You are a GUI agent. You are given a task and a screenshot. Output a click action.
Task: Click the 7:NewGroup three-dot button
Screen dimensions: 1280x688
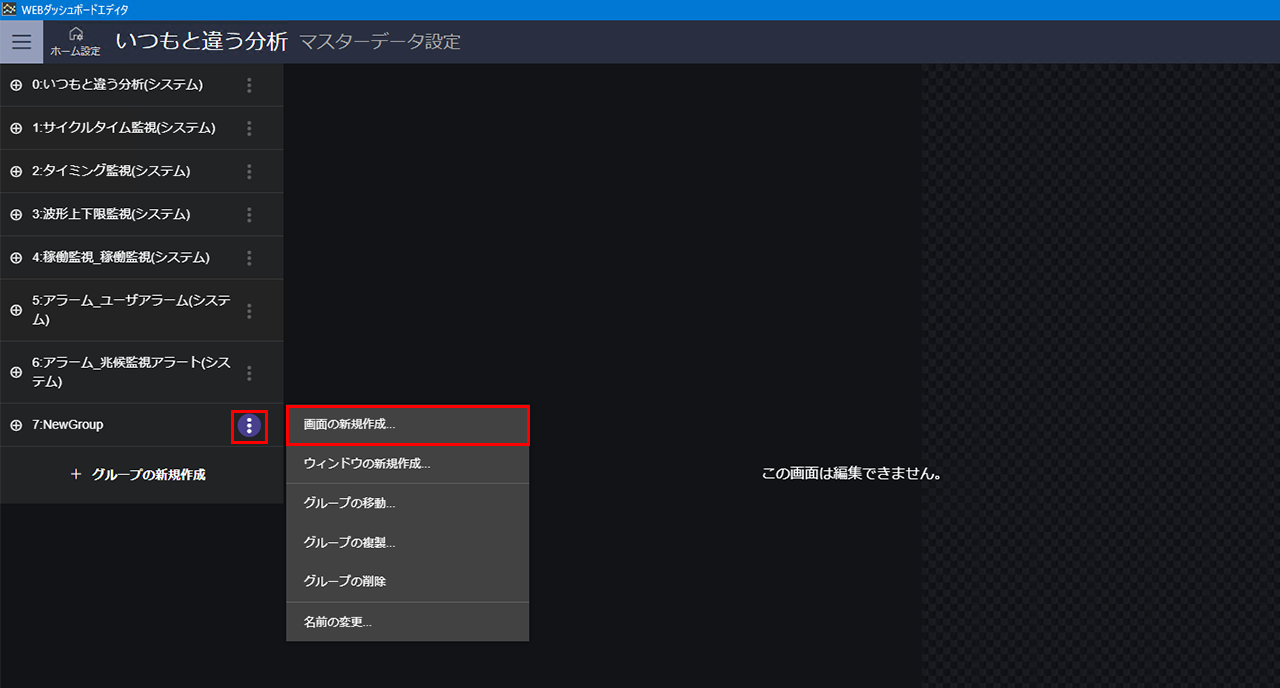(x=249, y=426)
